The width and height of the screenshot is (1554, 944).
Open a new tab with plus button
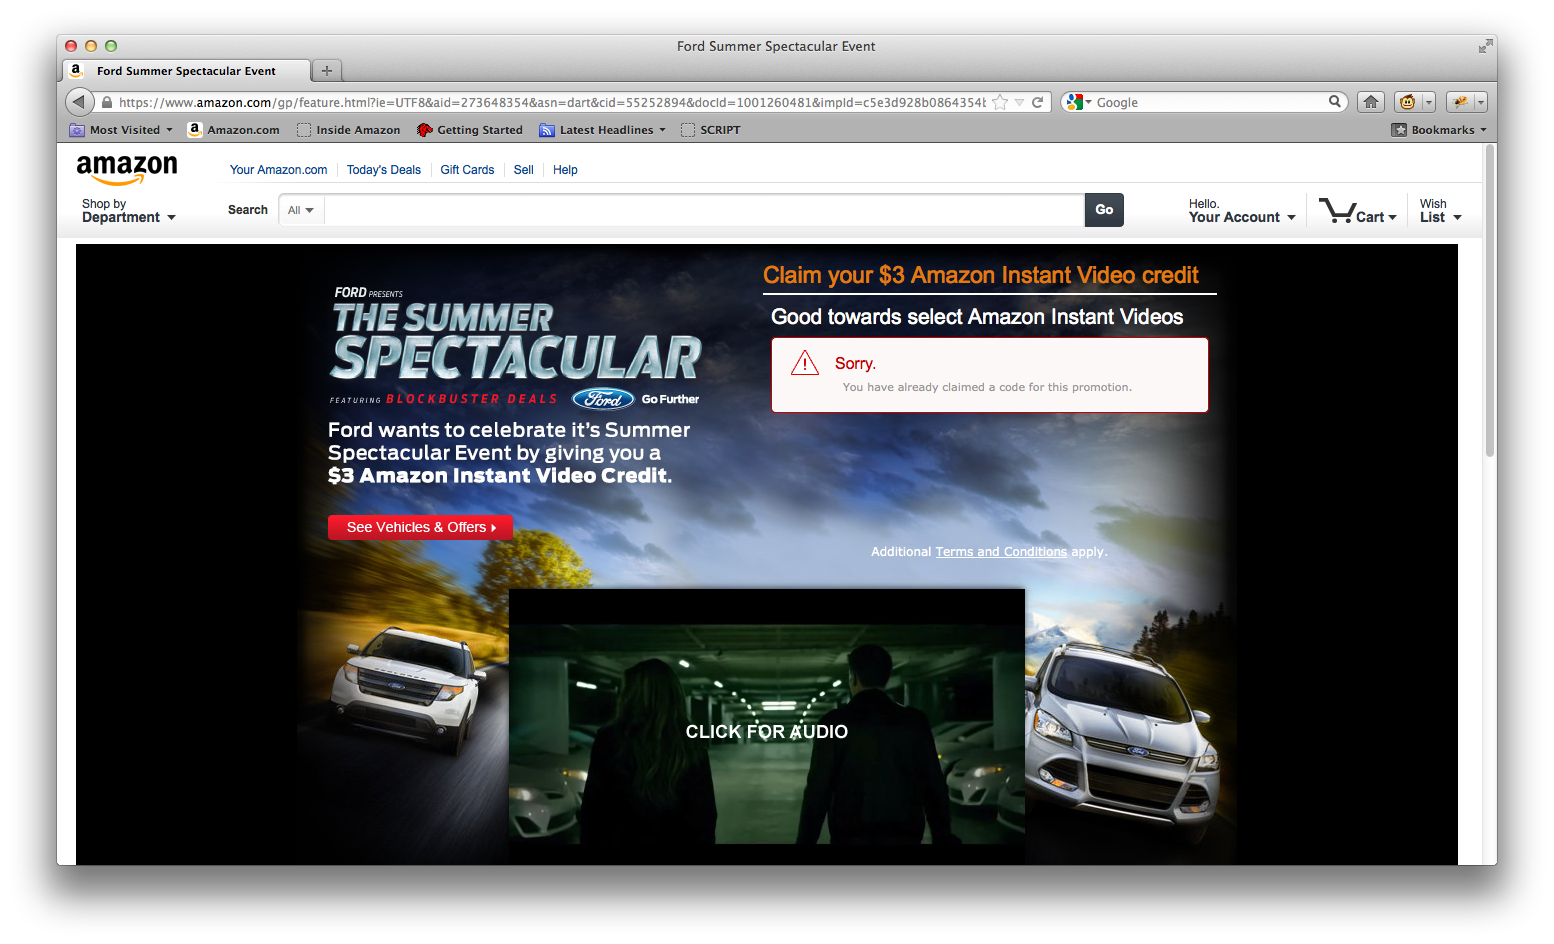[326, 70]
